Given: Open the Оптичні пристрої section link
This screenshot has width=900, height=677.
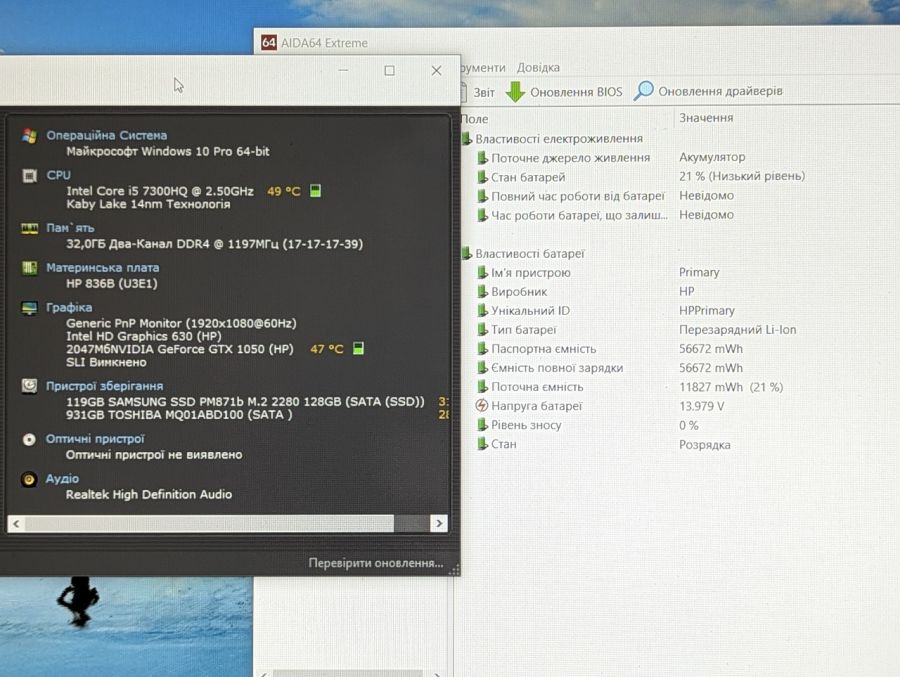Looking at the screenshot, I should point(95,439).
